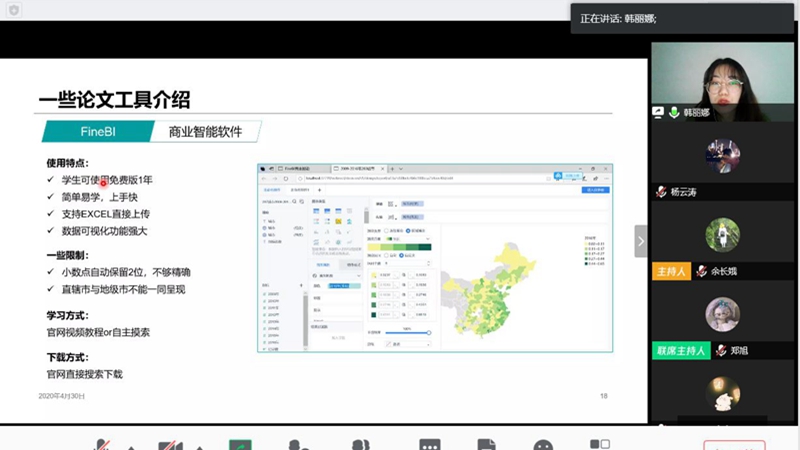800x450 pixels.
Task: Open the members toolbar icon
Action: coord(361,445)
